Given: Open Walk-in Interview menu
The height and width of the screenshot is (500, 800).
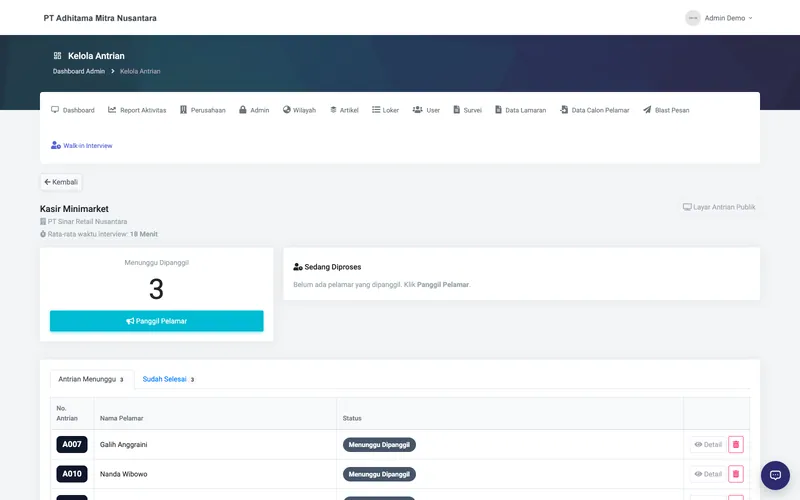Looking at the screenshot, I should 82,146.
